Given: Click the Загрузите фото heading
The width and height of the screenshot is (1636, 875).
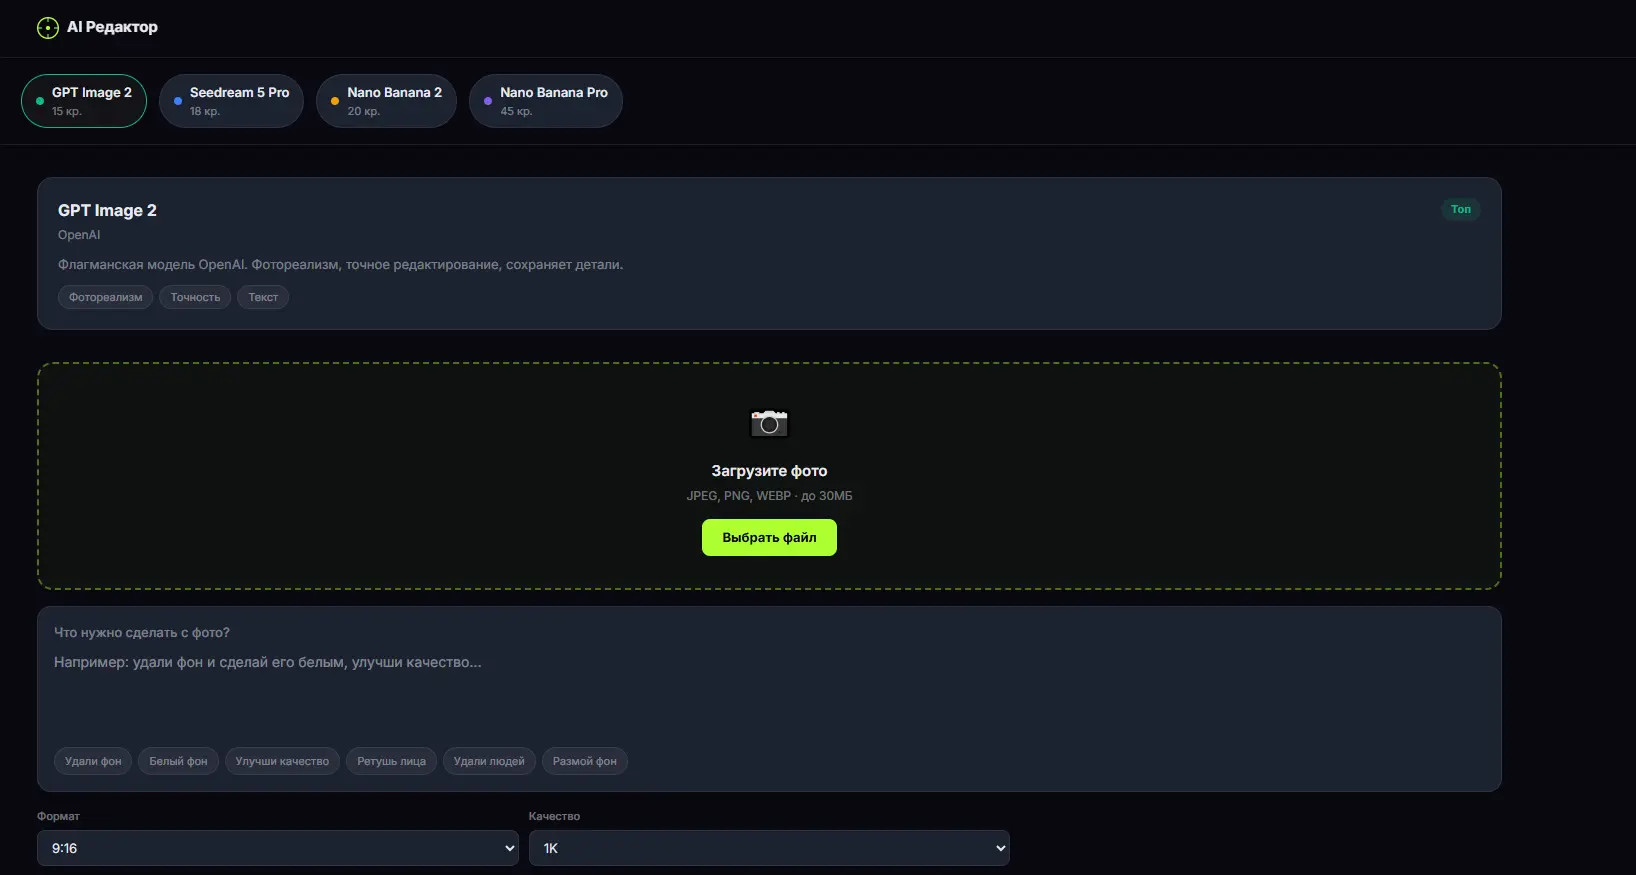Looking at the screenshot, I should click(769, 471).
